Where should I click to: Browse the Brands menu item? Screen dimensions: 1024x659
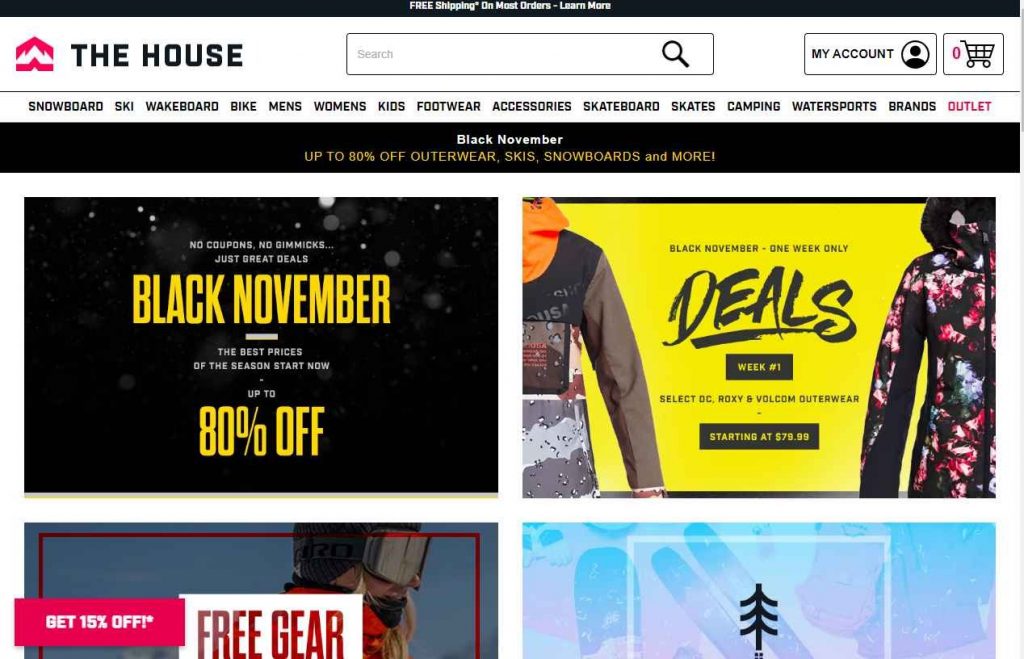click(912, 106)
